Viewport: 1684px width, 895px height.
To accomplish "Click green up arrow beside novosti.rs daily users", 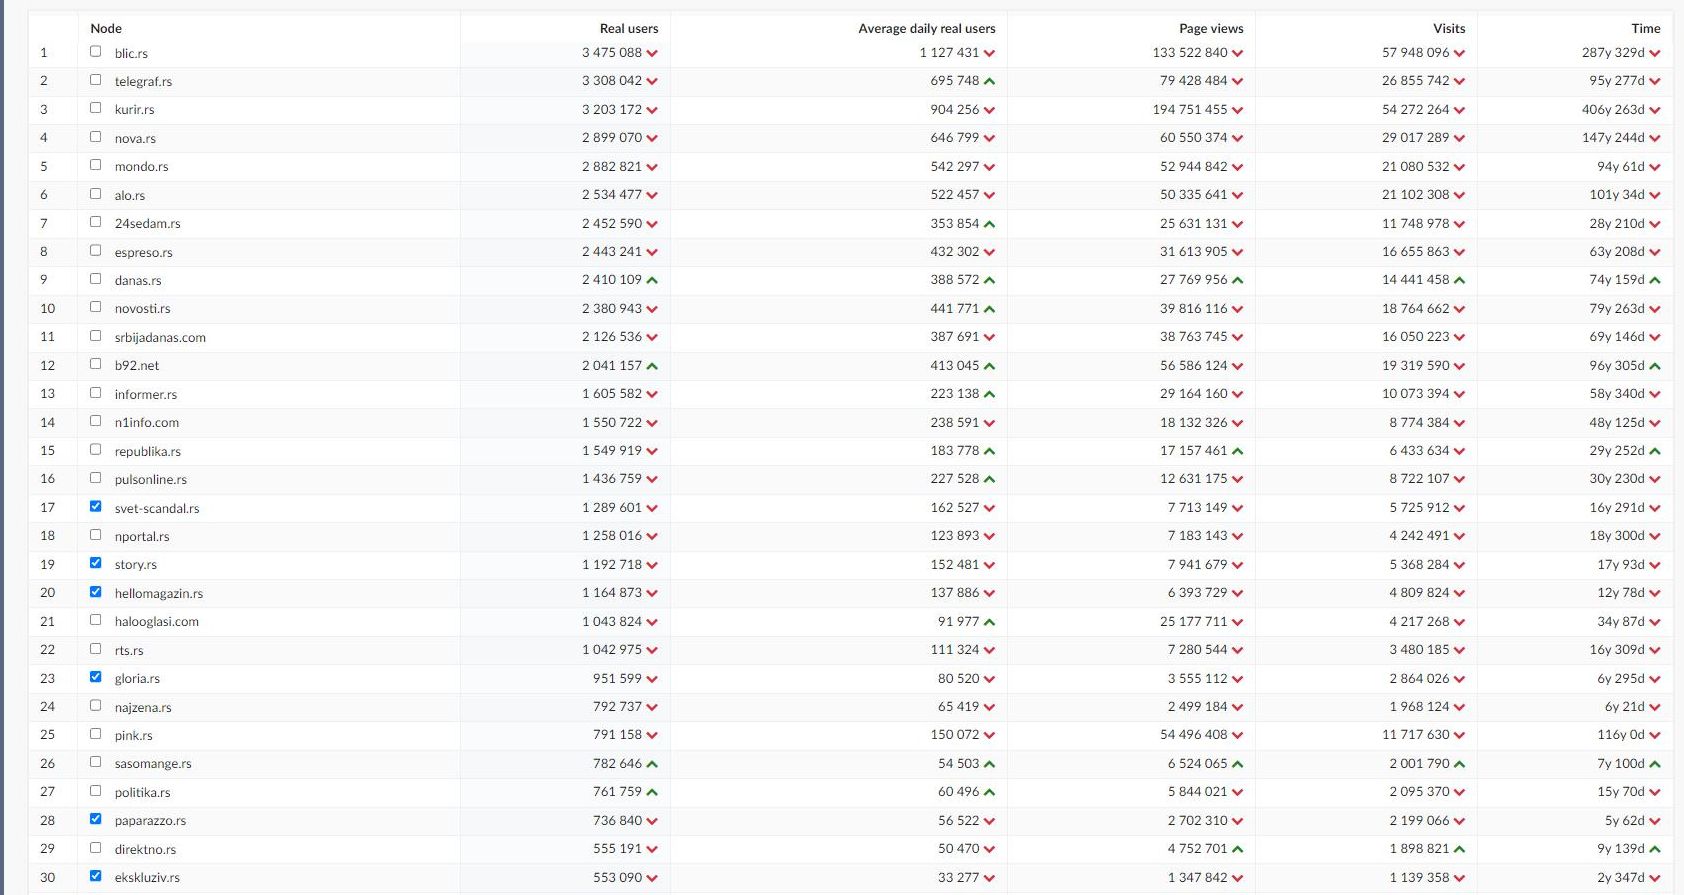I will (x=989, y=309).
